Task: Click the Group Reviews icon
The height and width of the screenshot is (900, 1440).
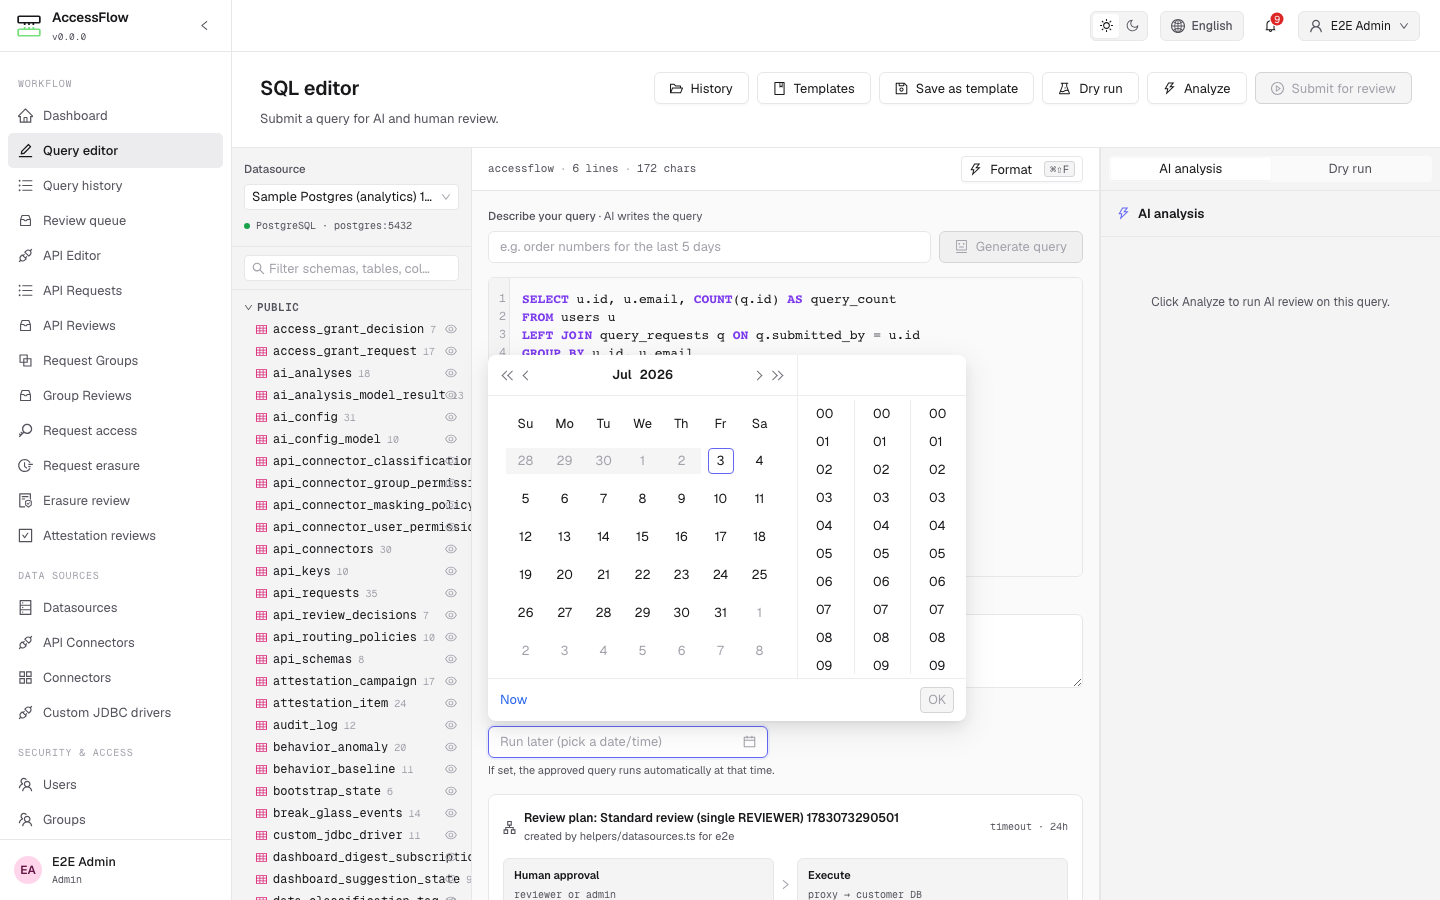Action: coord(26,395)
